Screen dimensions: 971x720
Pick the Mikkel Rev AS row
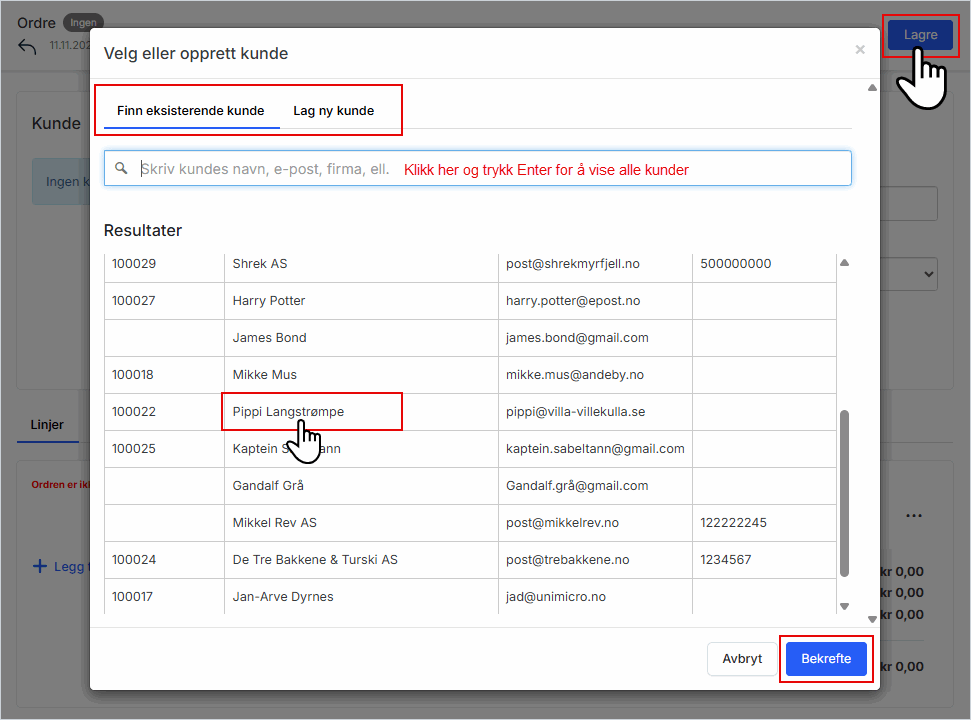(274, 523)
